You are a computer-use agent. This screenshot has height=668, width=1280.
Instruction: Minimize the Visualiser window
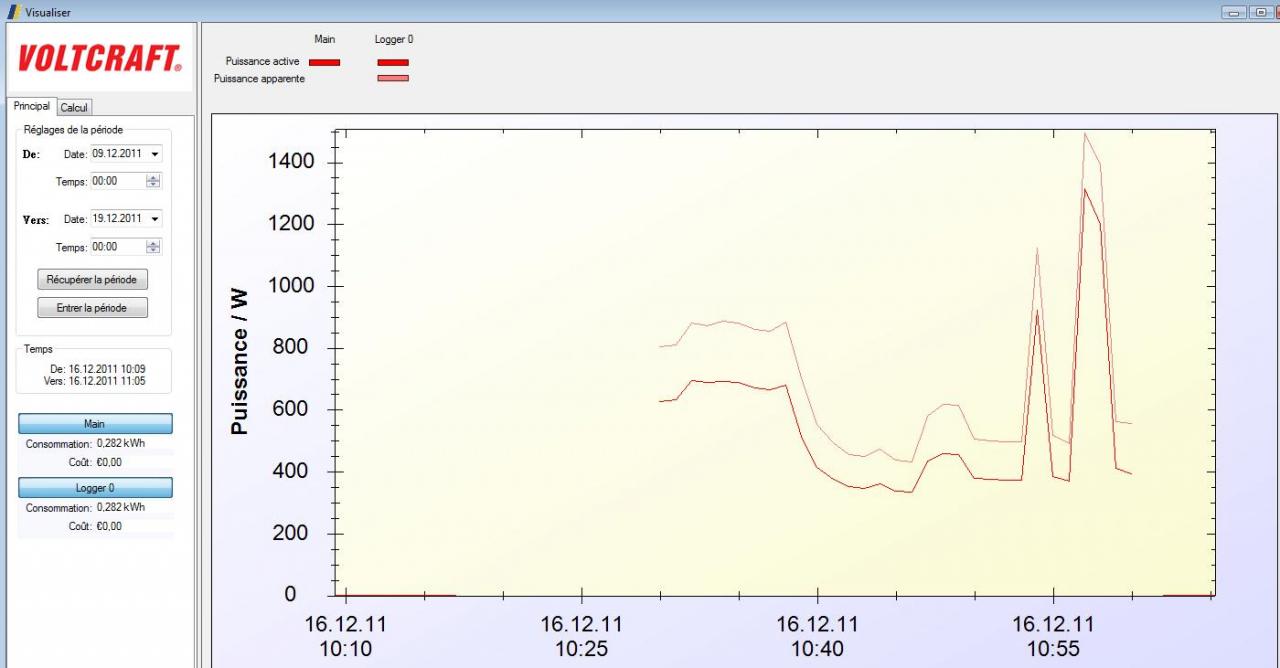point(1233,12)
